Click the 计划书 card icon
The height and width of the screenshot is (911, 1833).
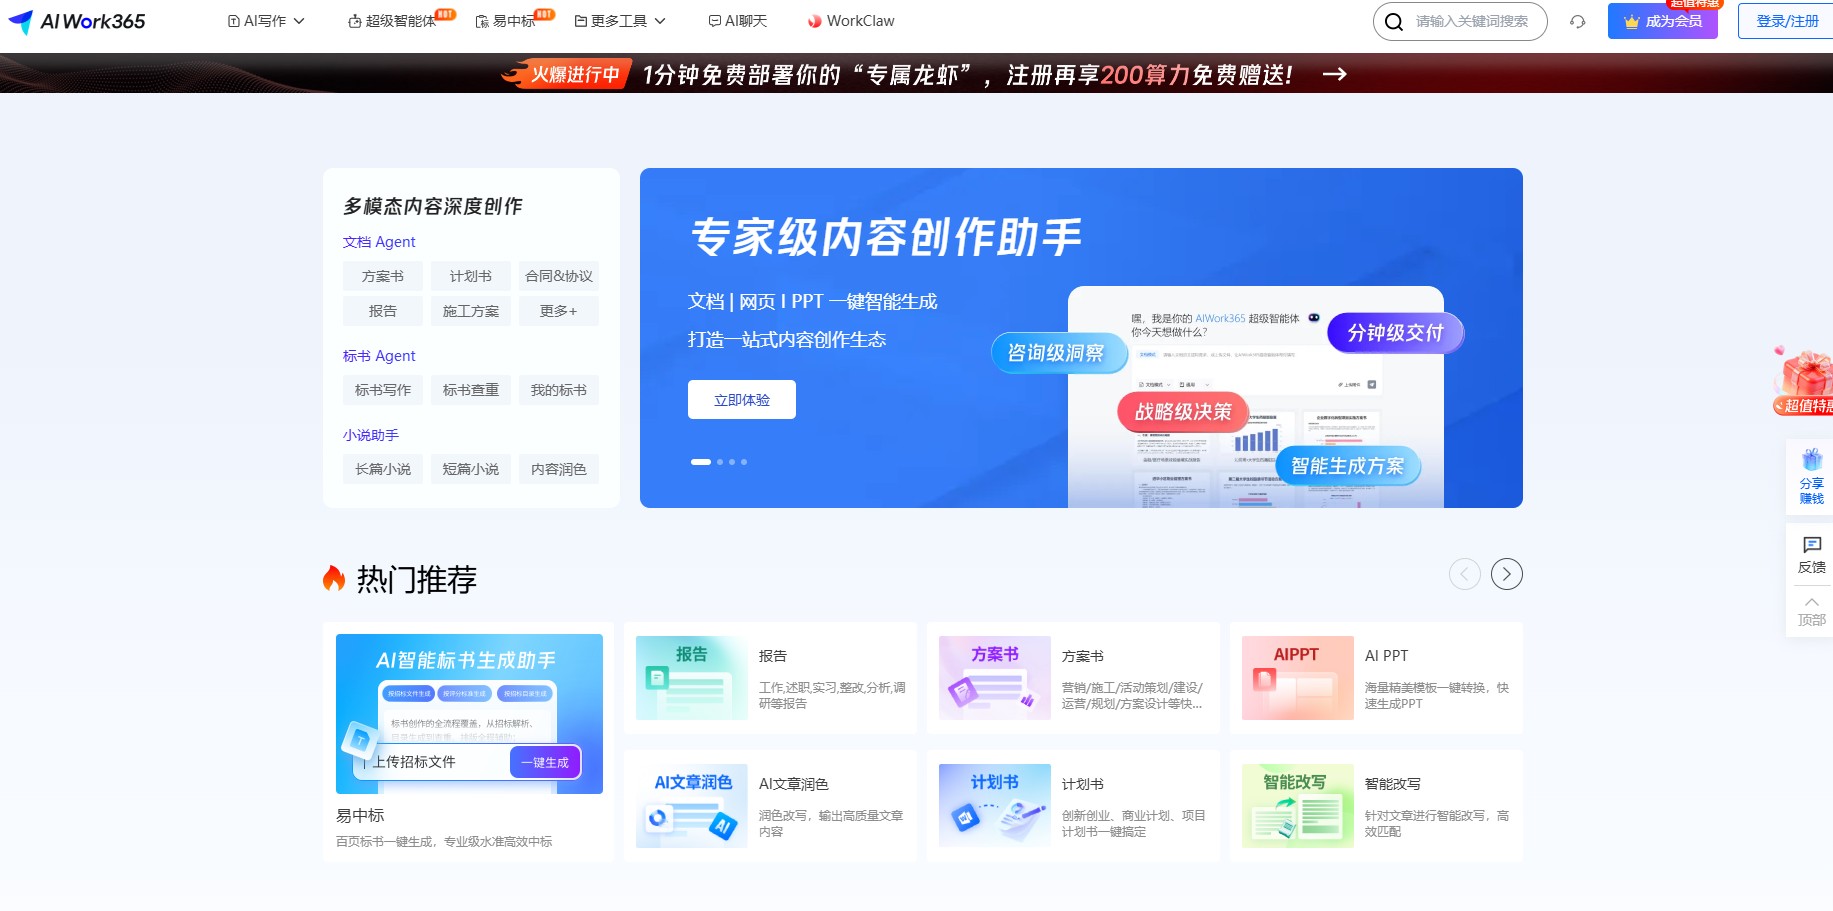(x=995, y=806)
